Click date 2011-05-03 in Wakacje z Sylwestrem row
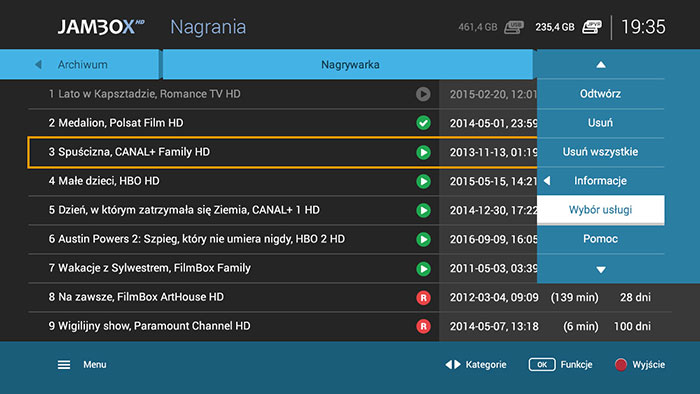This screenshot has height=394, width=700. pos(493,269)
